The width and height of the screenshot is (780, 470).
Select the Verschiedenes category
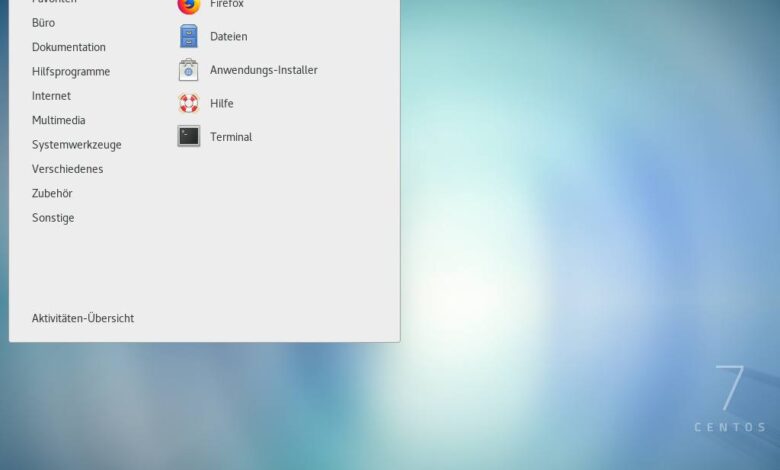[x=67, y=169]
